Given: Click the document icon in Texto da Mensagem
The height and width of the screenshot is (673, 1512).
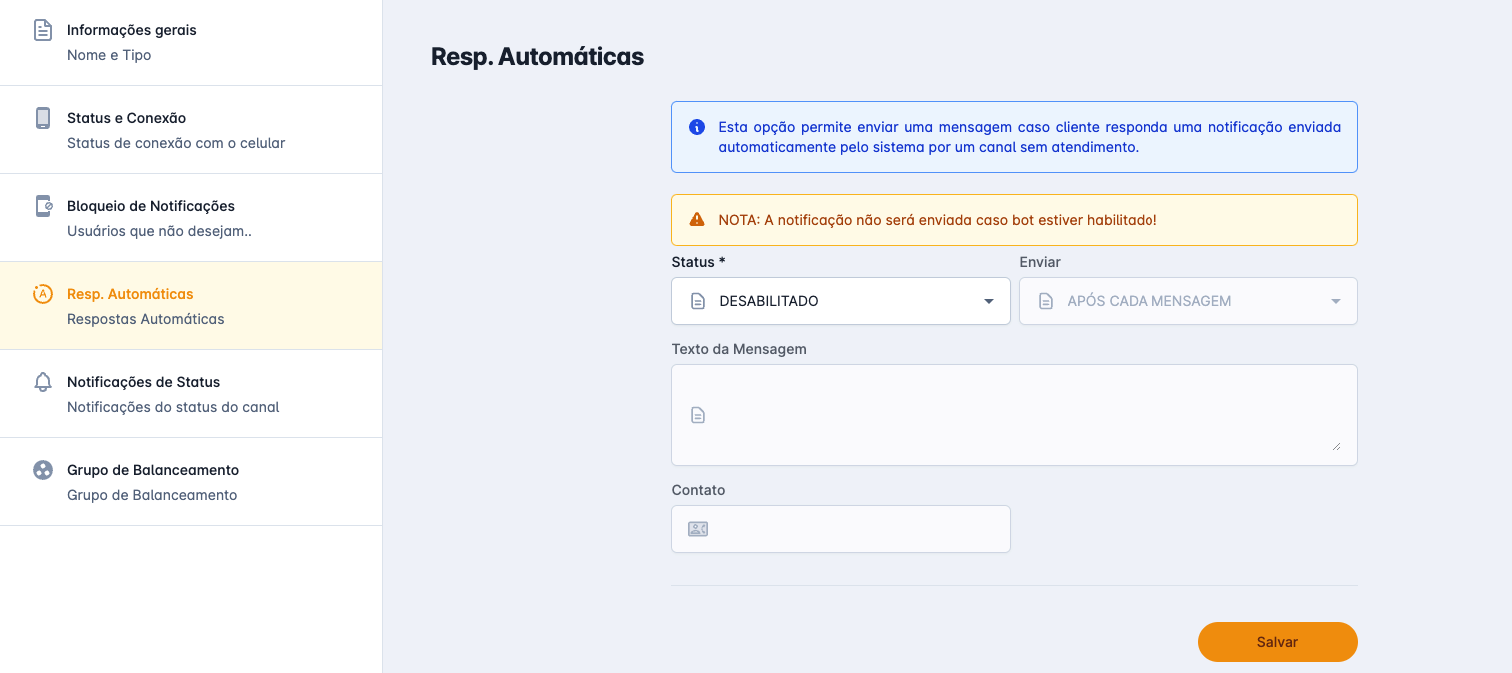Looking at the screenshot, I should coord(697,414).
